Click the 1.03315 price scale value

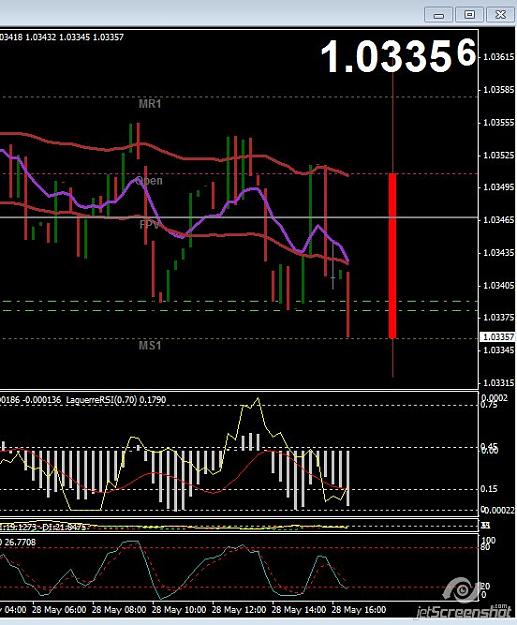tap(498, 383)
